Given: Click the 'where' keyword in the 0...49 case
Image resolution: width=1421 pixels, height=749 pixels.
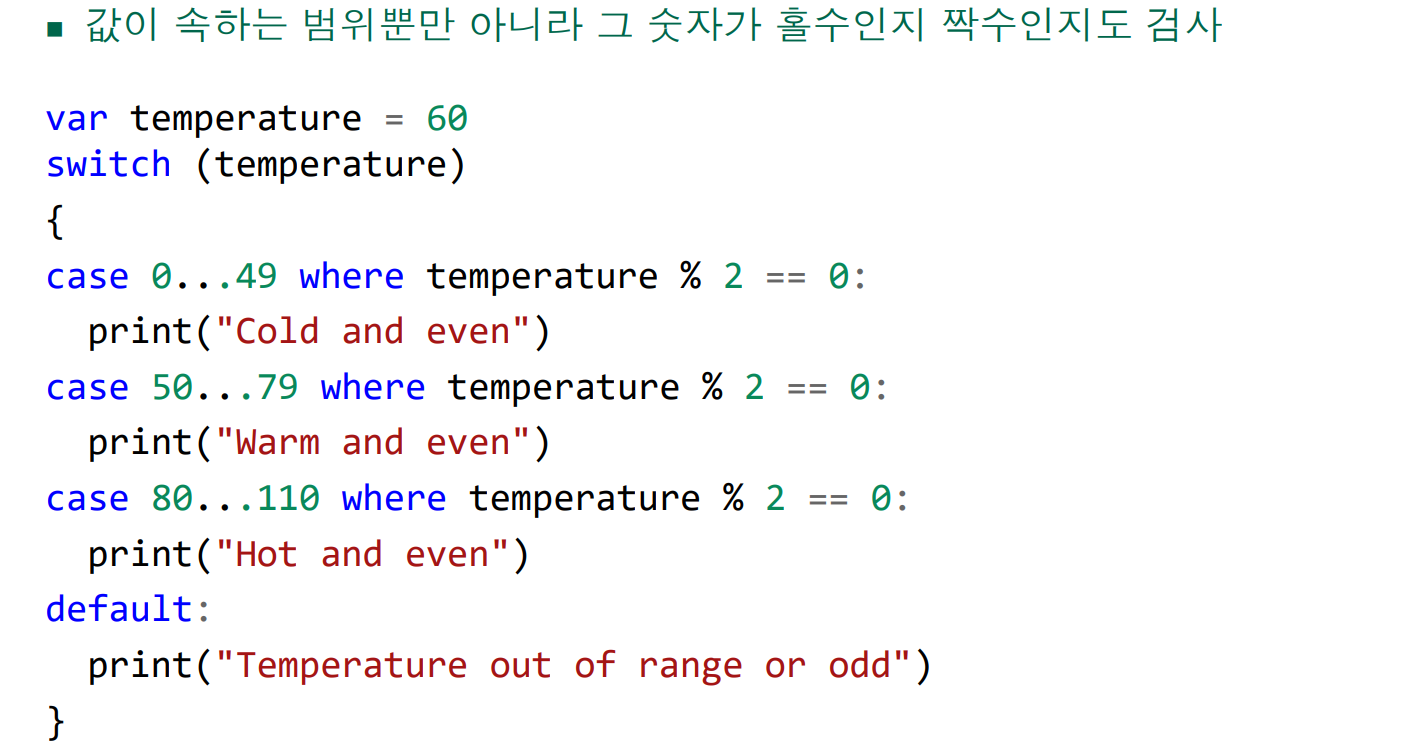Looking at the screenshot, I should (x=351, y=276).
